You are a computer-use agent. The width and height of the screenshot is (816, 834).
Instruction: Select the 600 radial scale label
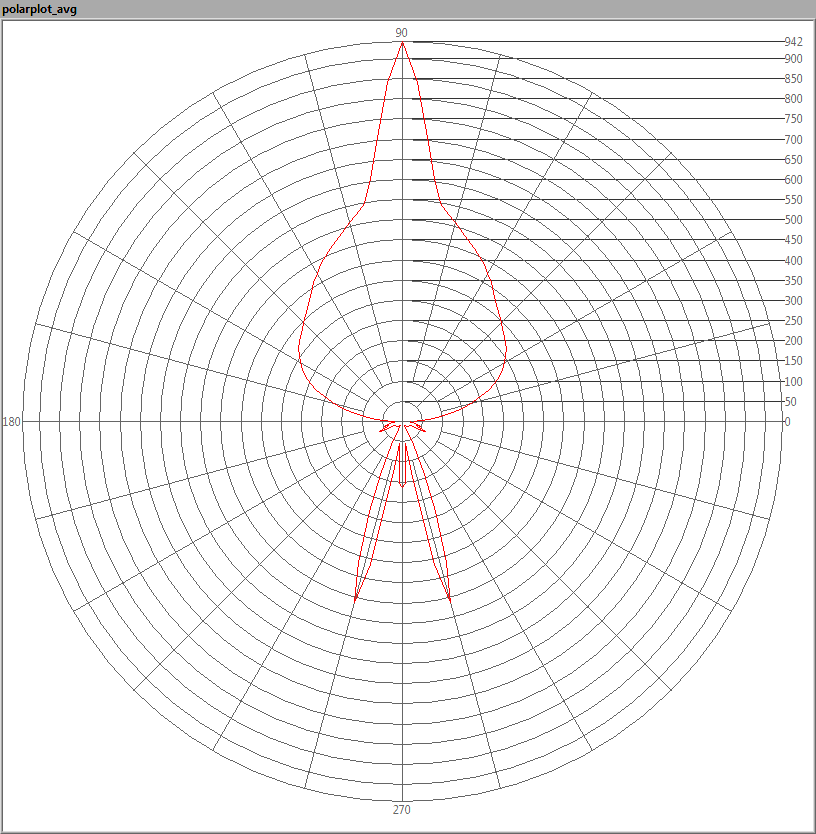(x=793, y=180)
